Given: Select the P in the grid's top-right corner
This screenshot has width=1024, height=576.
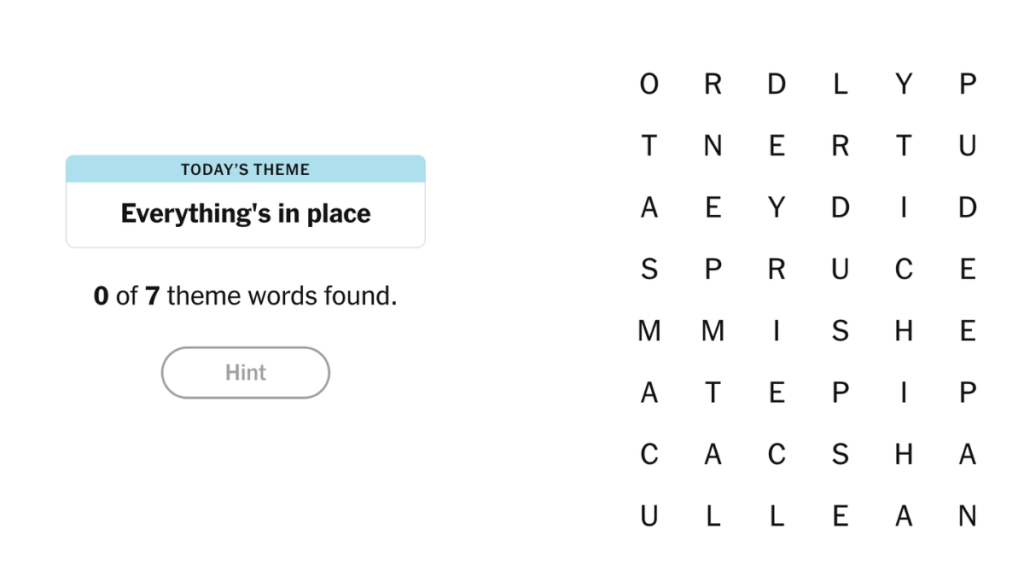Looking at the screenshot, I should coord(967,84).
